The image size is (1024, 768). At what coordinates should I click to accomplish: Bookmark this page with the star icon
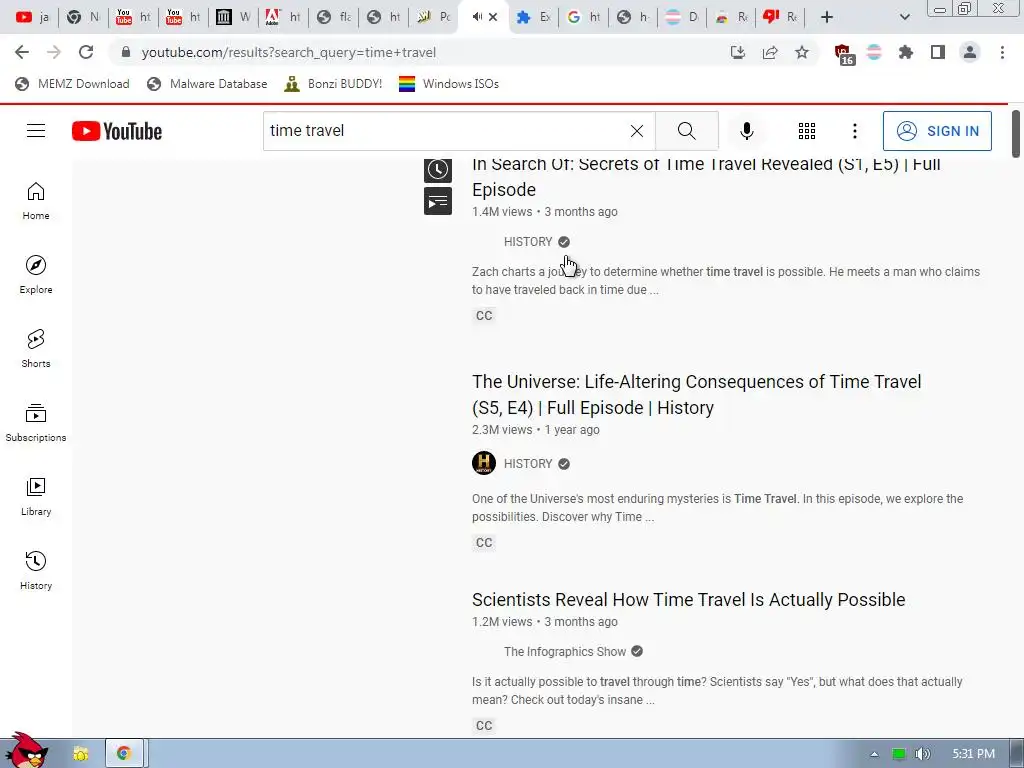click(802, 52)
